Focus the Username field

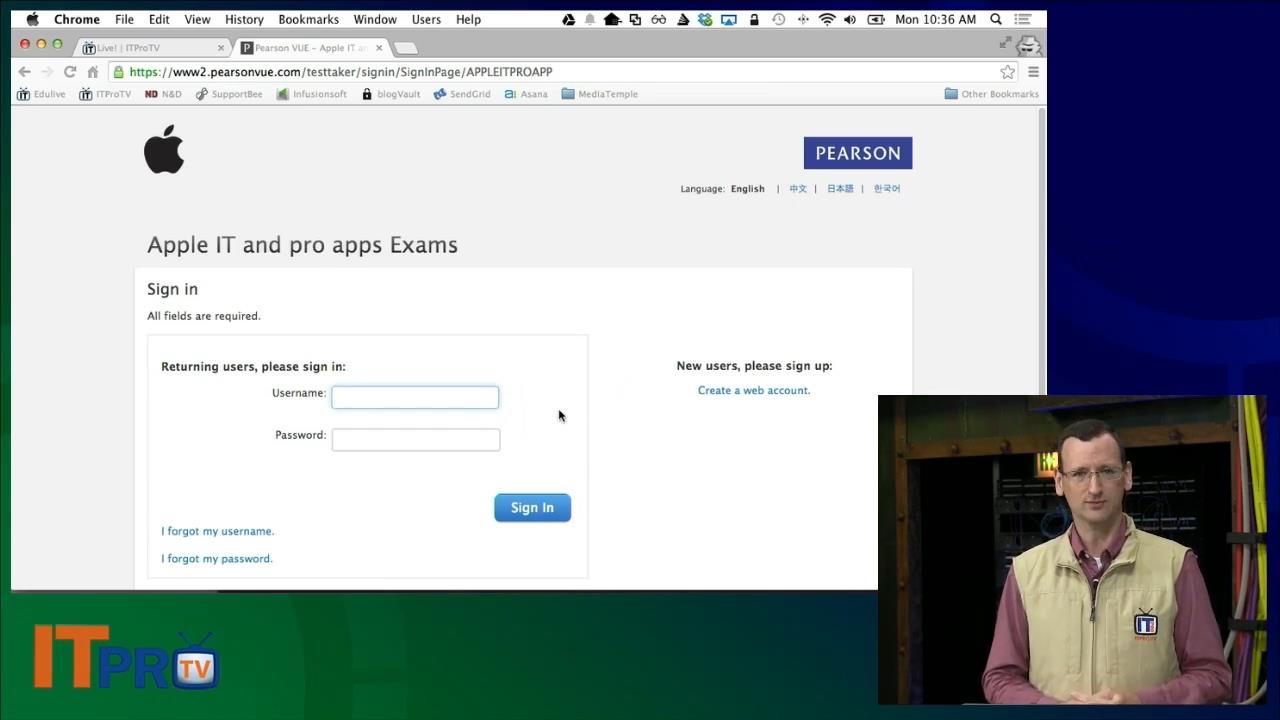(x=415, y=397)
